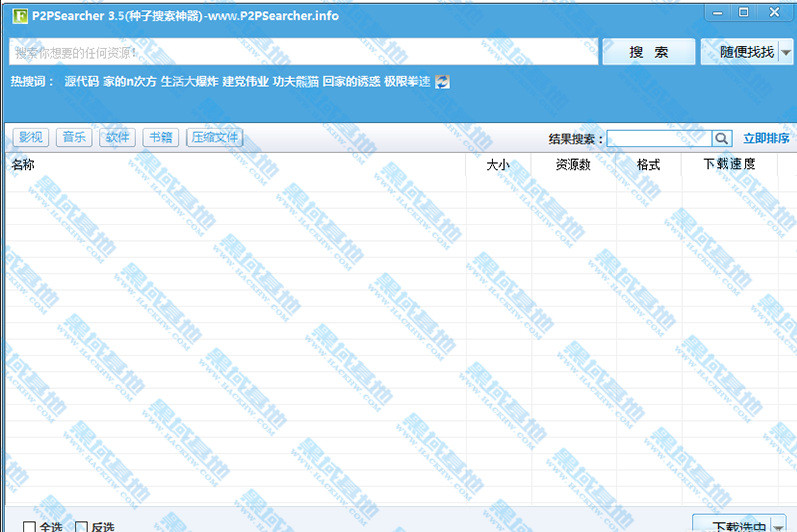This screenshot has height=532, width=797.
Task: Maximize the P2PSearcher window
Action: [744, 13]
